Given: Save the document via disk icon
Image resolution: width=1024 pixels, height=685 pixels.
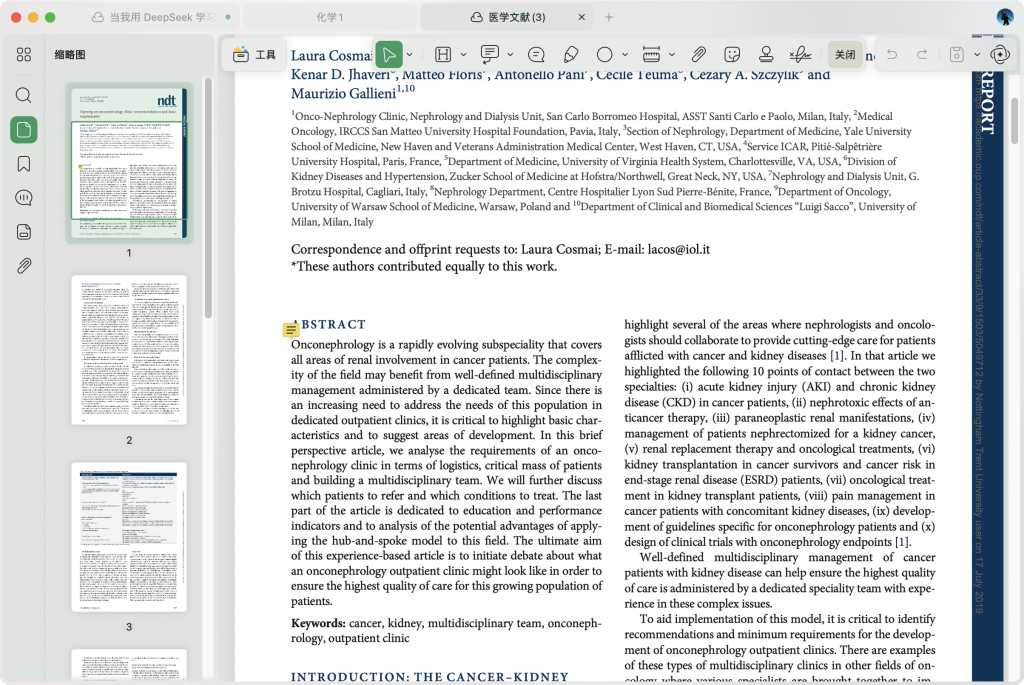Looking at the screenshot, I should [957, 55].
